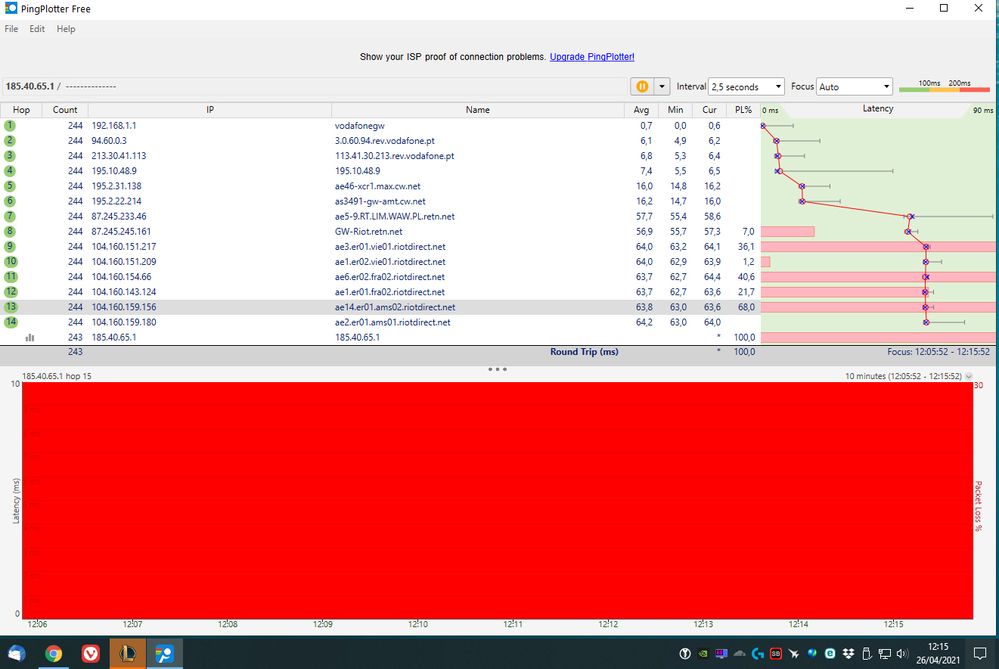
Task: Open the volume control in the system tray
Action: [x=902, y=654]
